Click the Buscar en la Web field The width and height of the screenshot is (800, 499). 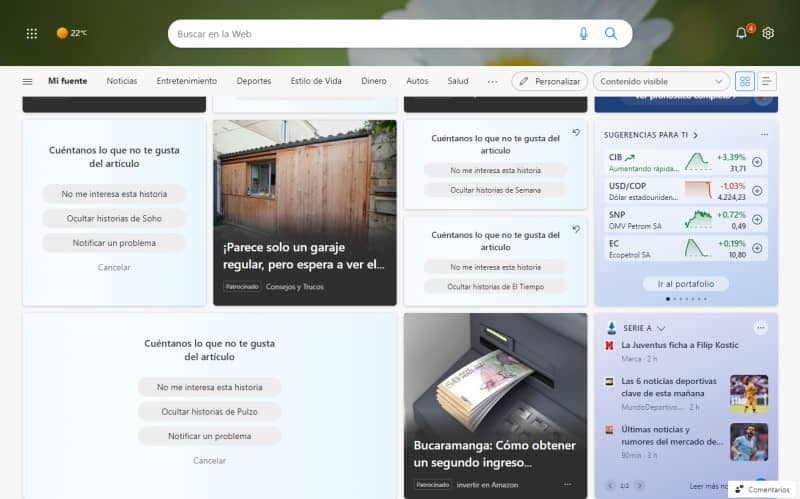click(x=370, y=33)
